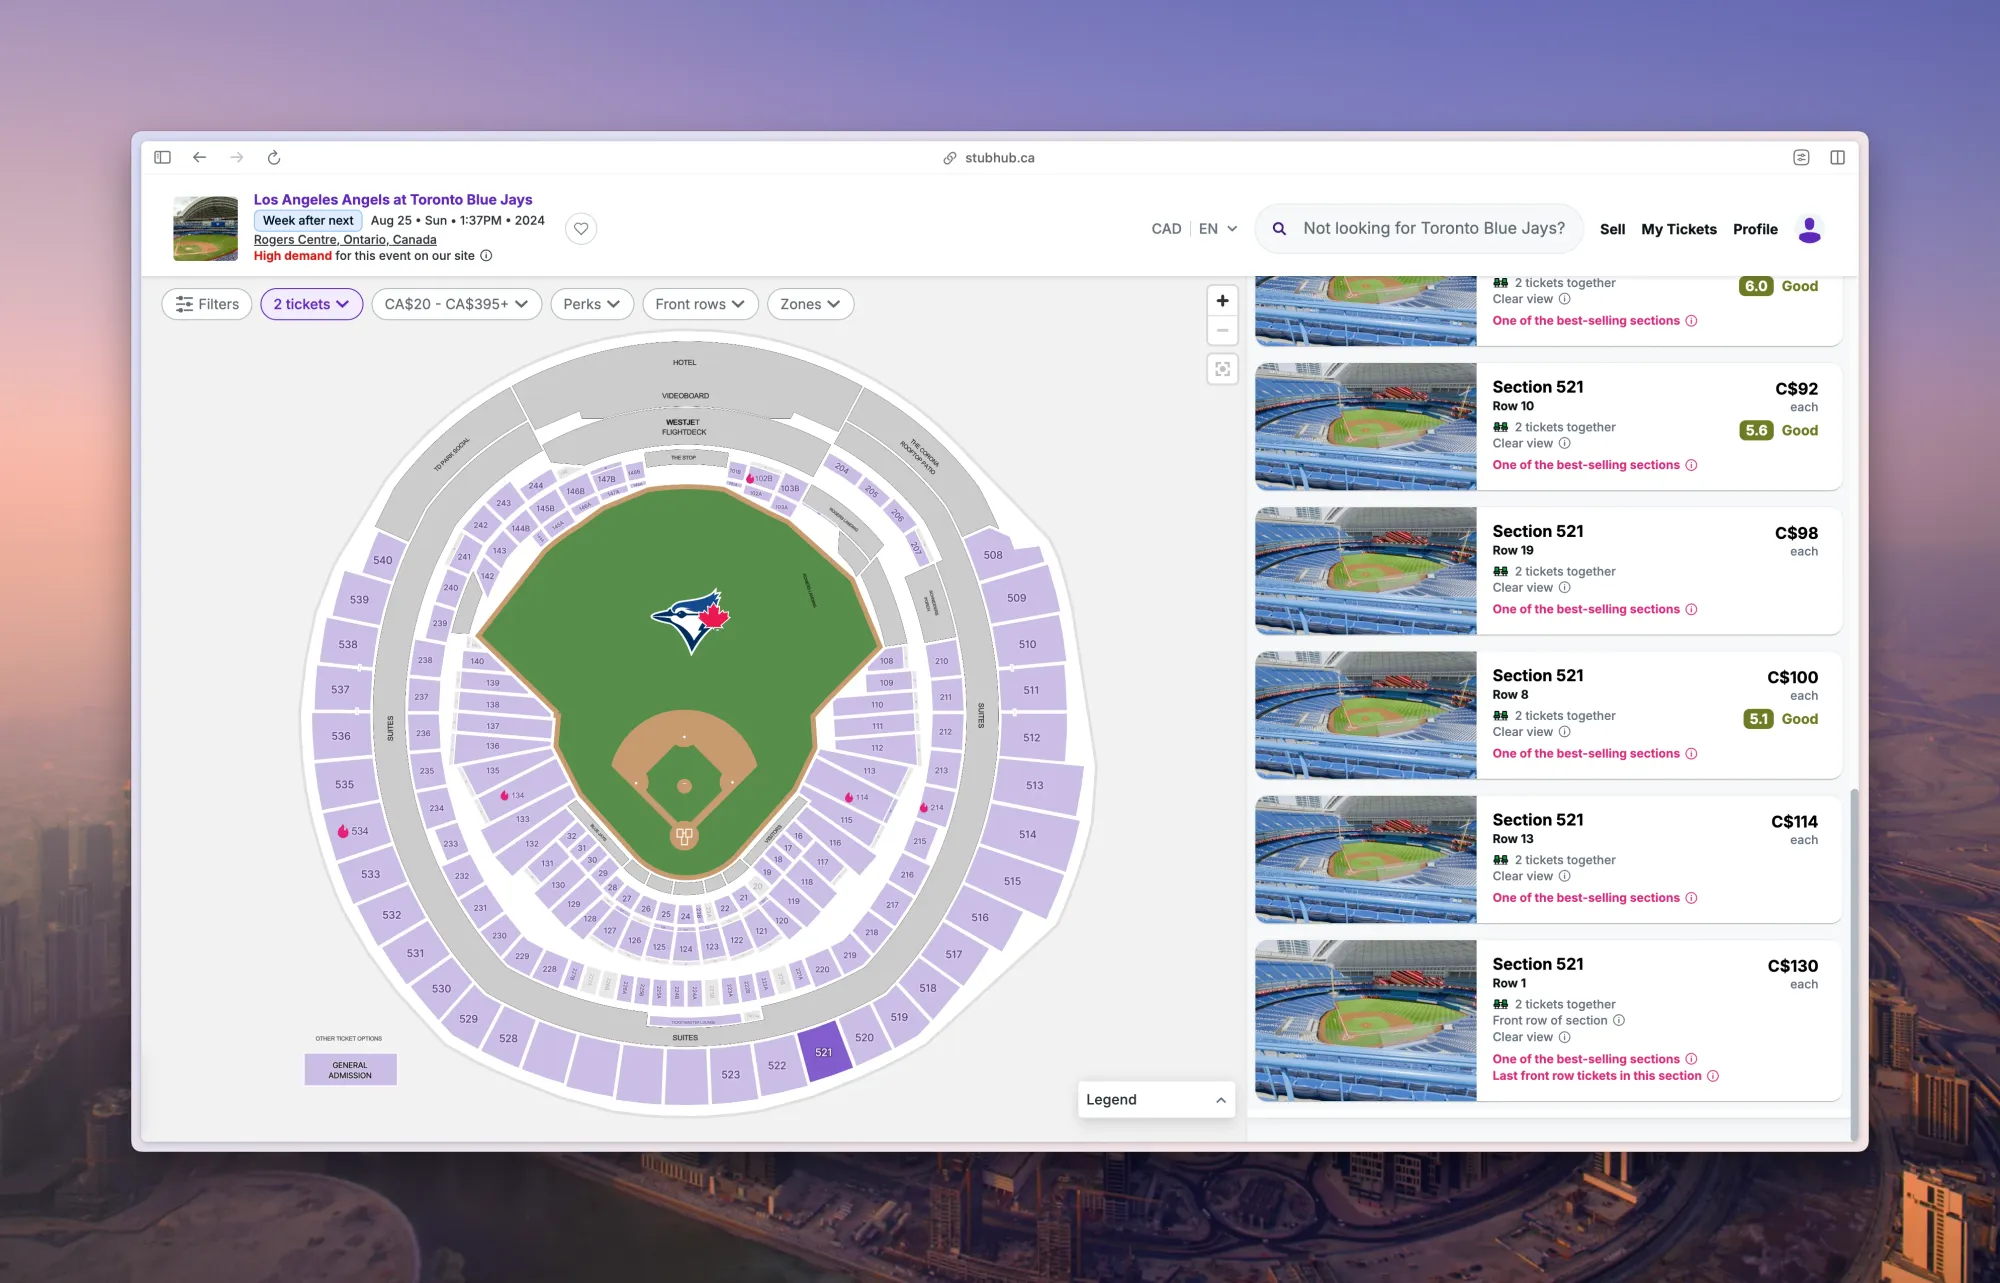Open Front row of section info icon
Screen dimensions: 2000x1283
point(1618,1021)
